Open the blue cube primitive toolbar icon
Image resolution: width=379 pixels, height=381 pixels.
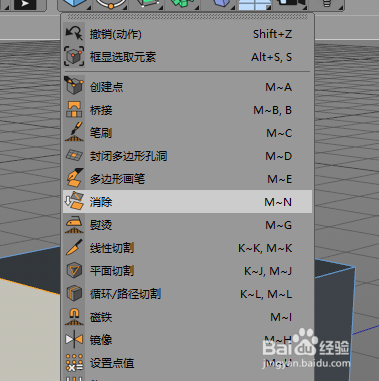click(x=74, y=4)
